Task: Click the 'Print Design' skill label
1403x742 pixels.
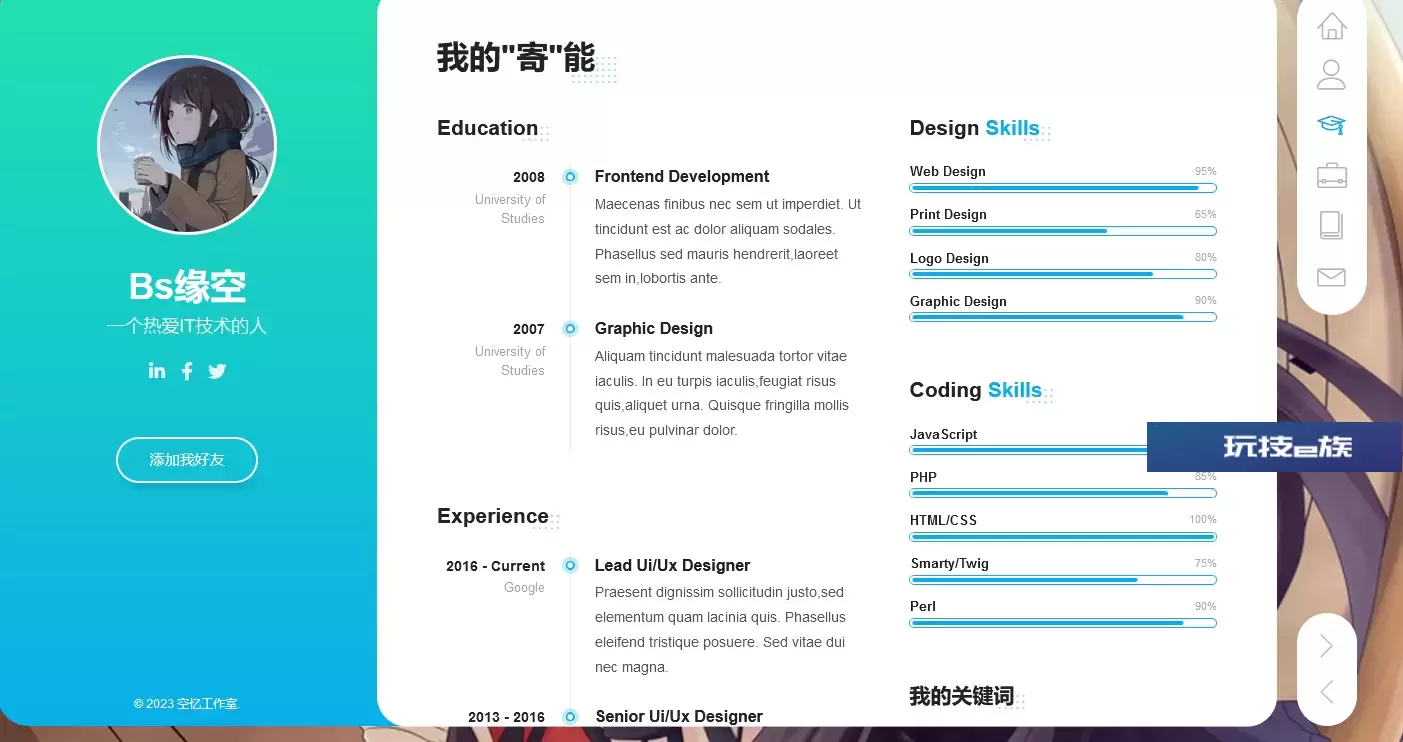Action: [948, 214]
